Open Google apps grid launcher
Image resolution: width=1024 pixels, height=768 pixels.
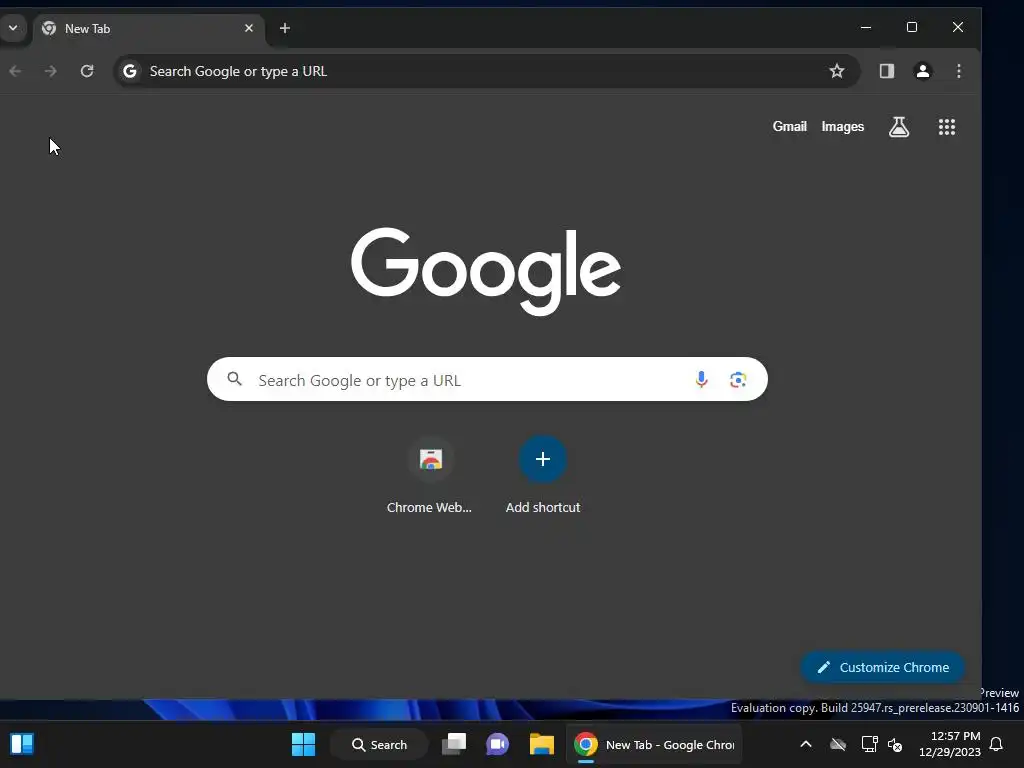(947, 127)
